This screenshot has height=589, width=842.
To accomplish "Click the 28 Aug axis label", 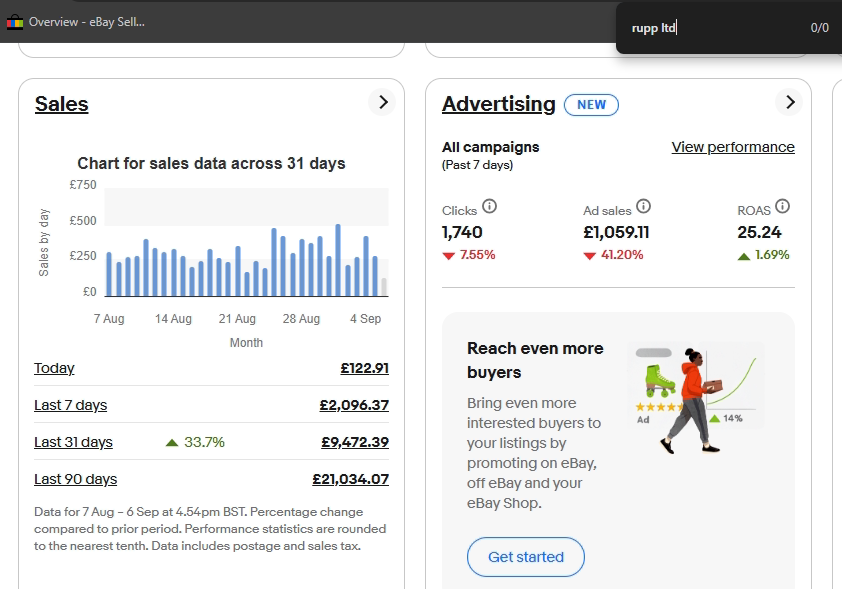I will (x=301, y=319).
